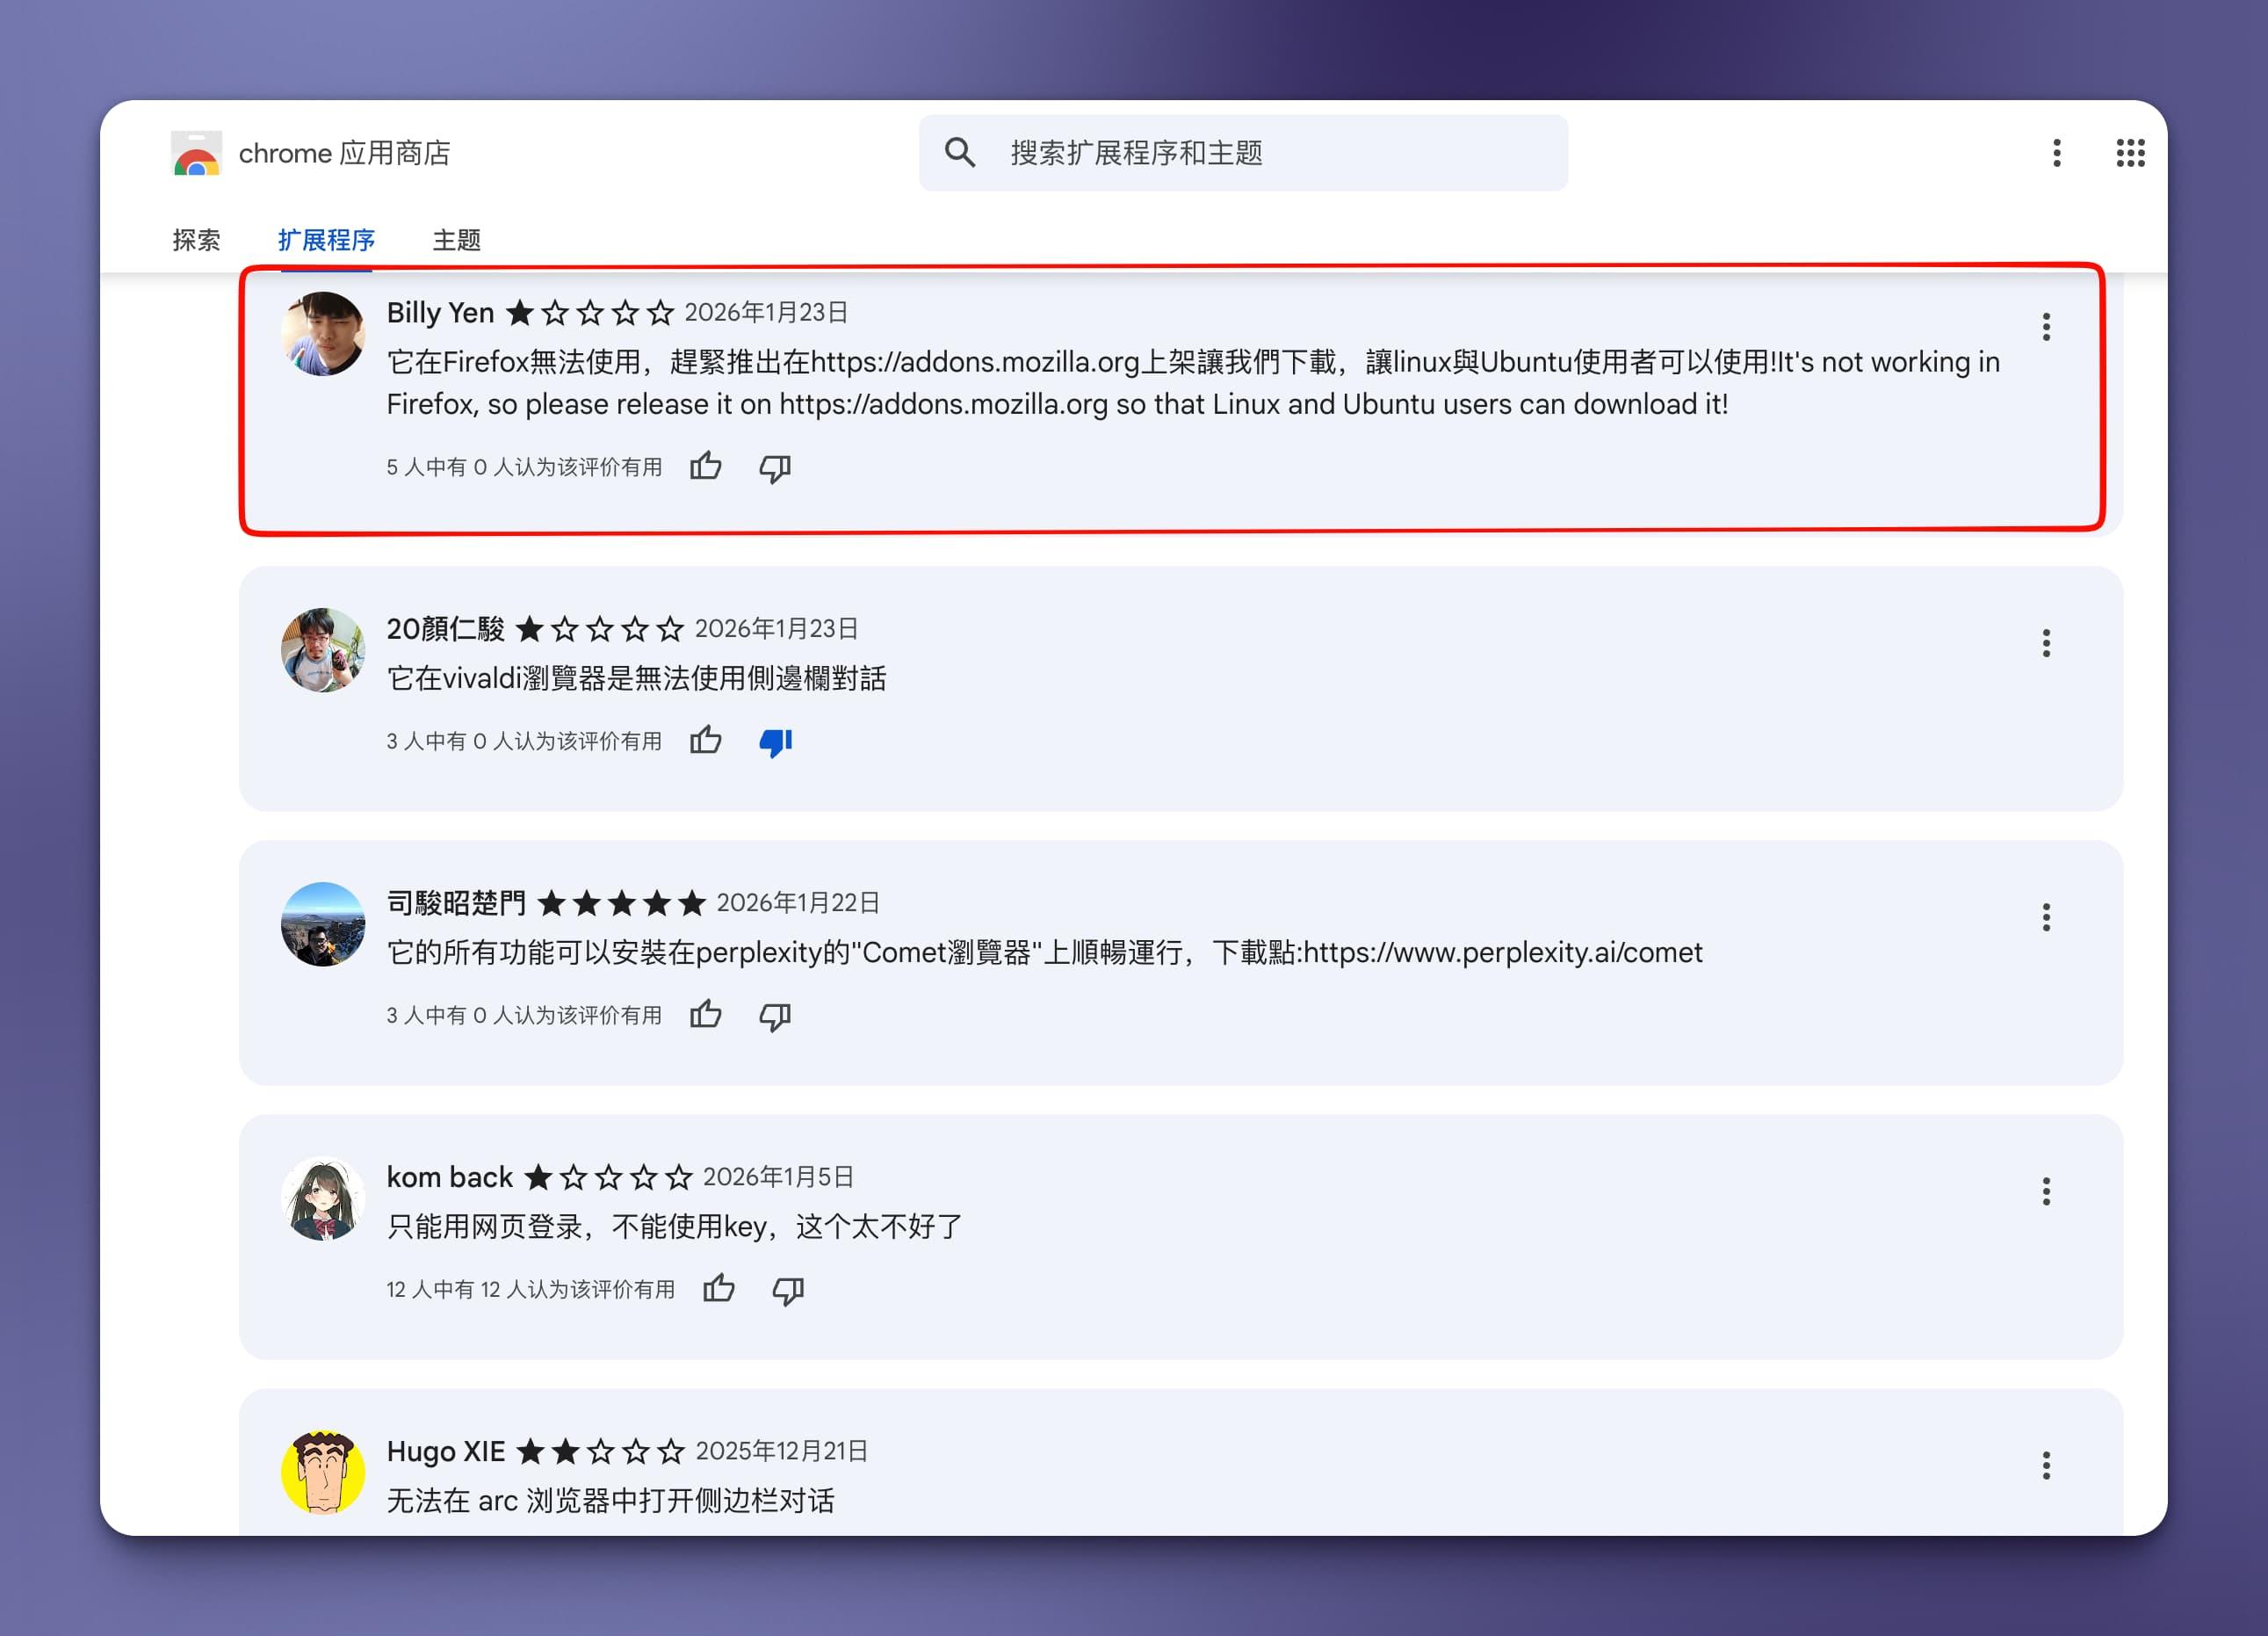Image resolution: width=2268 pixels, height=1636 pixels.
Task: Open more options for Billy Yen's review
Action: (2046, 327)
